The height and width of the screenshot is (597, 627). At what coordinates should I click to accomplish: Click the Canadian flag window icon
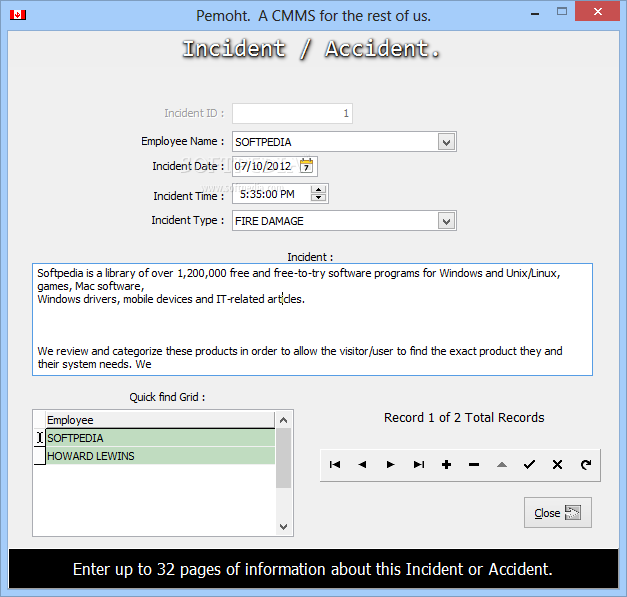(x=18, y=15)
